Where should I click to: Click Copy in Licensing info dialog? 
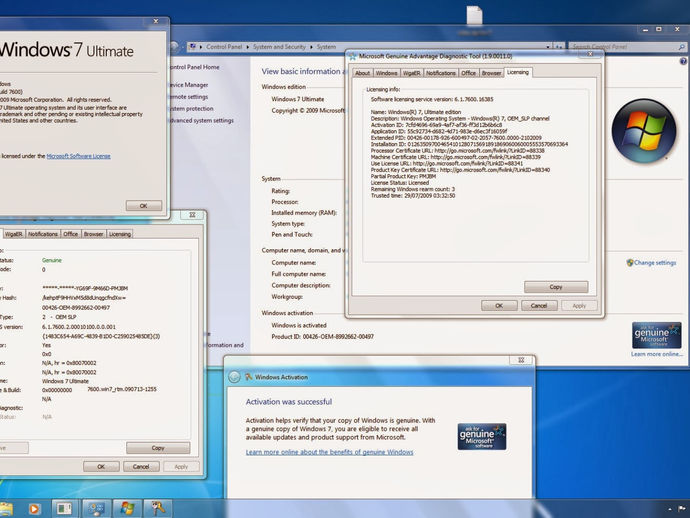coord(556,287)
